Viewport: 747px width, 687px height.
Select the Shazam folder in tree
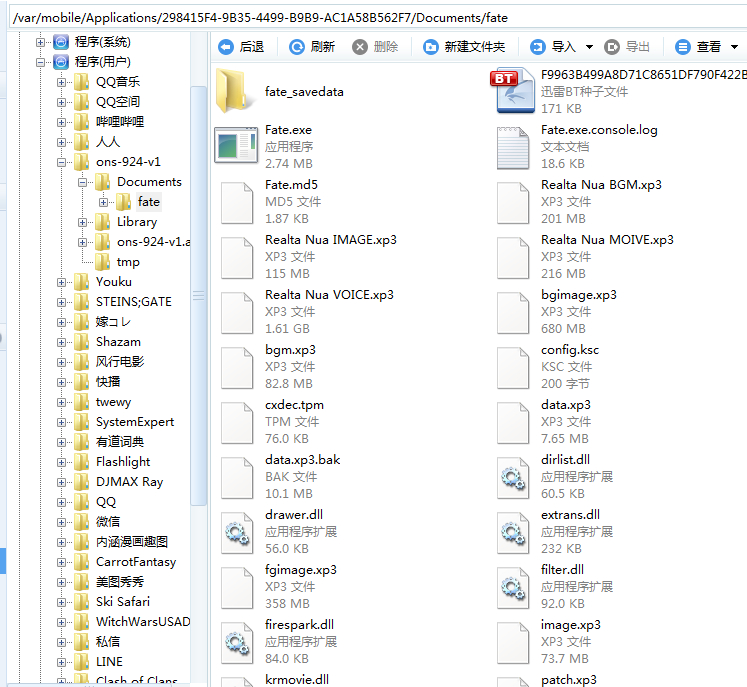pyautogui.click(x=108, y=342)
